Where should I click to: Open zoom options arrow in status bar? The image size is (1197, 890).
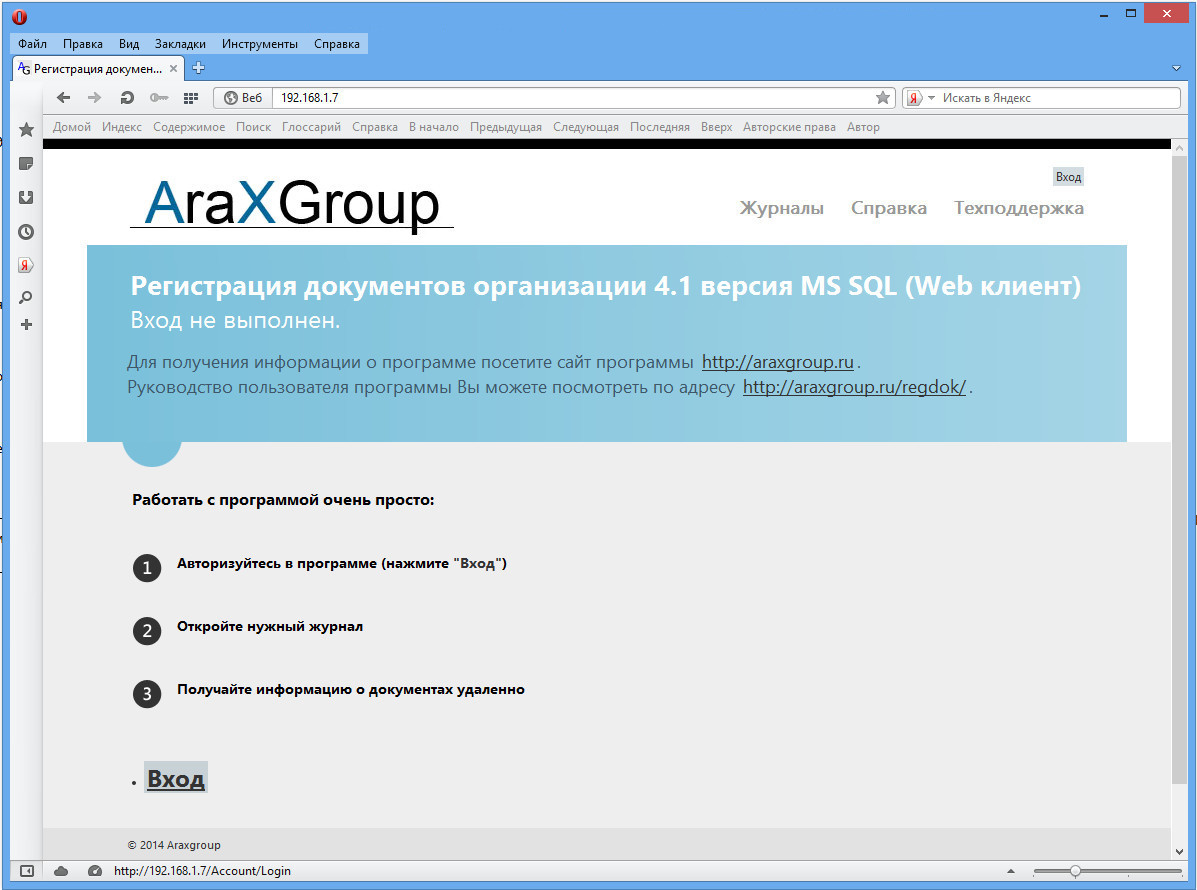1011,871
